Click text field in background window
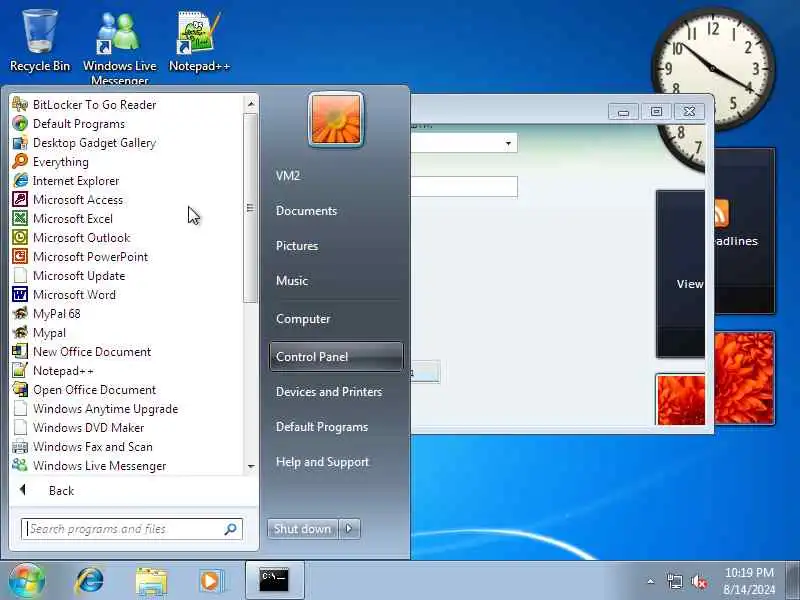 click(464, 186)
